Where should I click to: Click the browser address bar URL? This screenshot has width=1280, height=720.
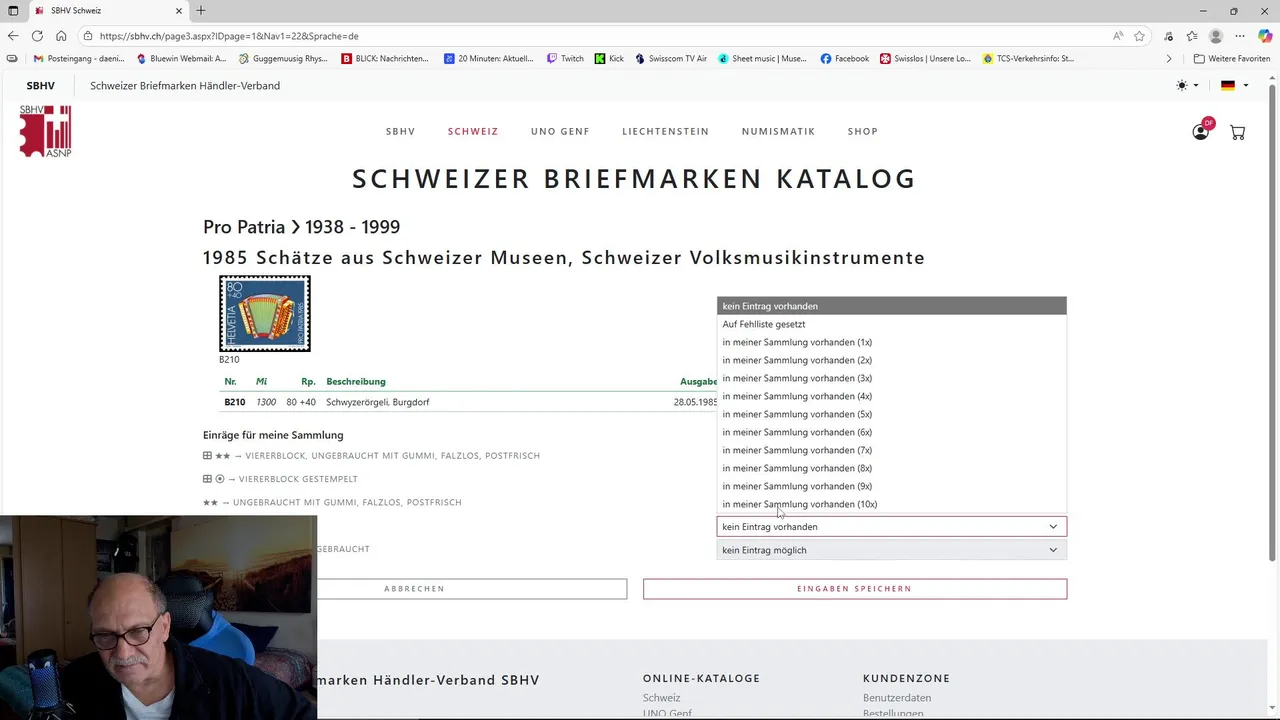[x=229, y=36]
